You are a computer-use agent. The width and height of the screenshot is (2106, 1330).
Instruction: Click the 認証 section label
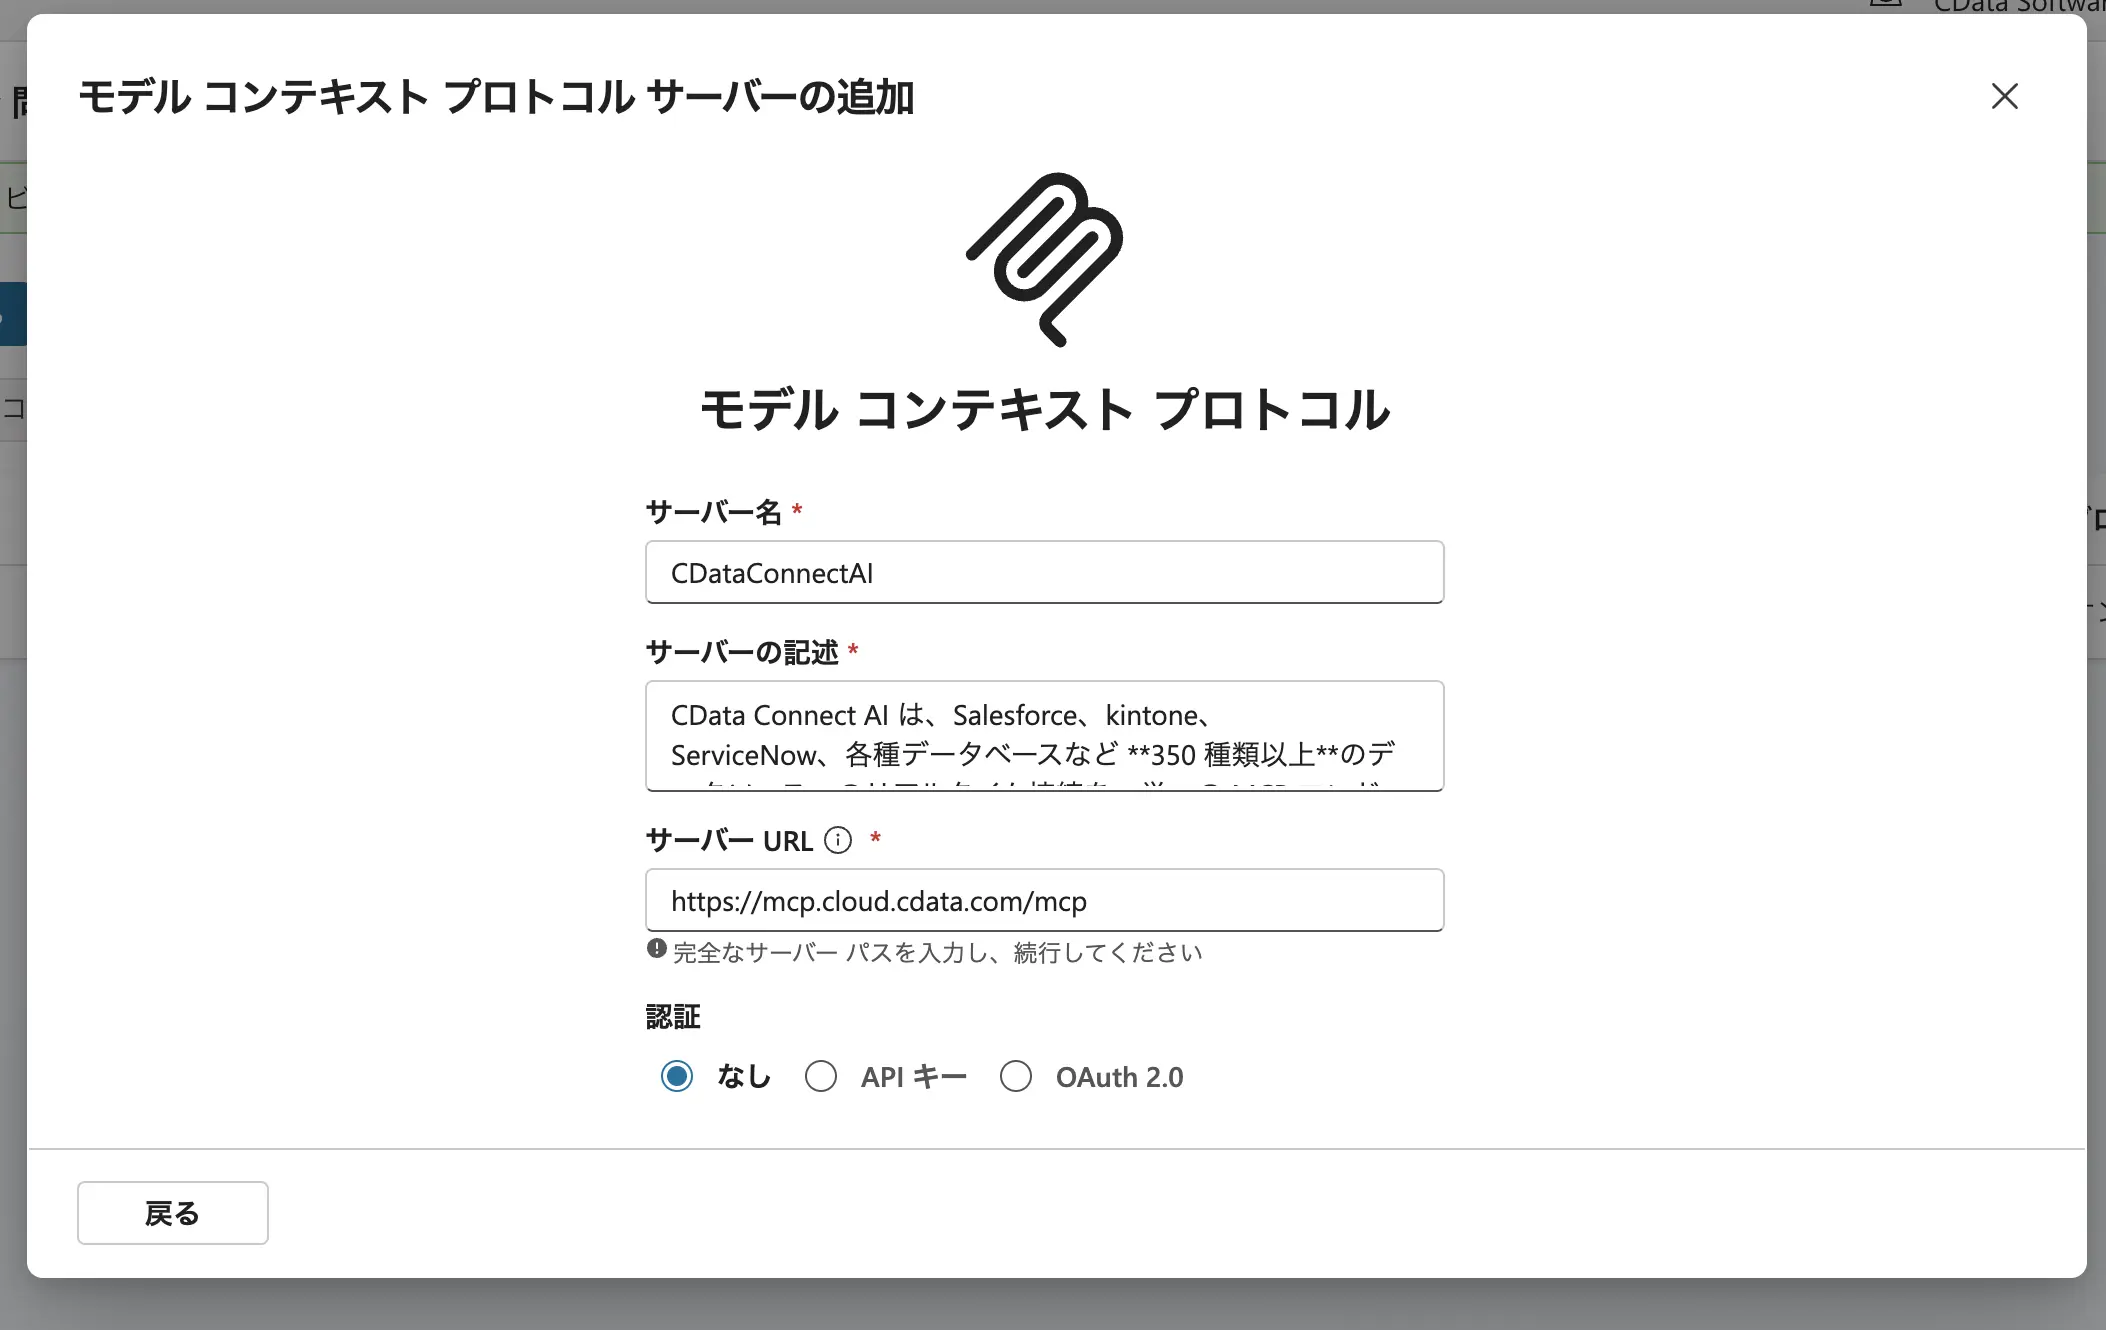[x=673, y=1016]
